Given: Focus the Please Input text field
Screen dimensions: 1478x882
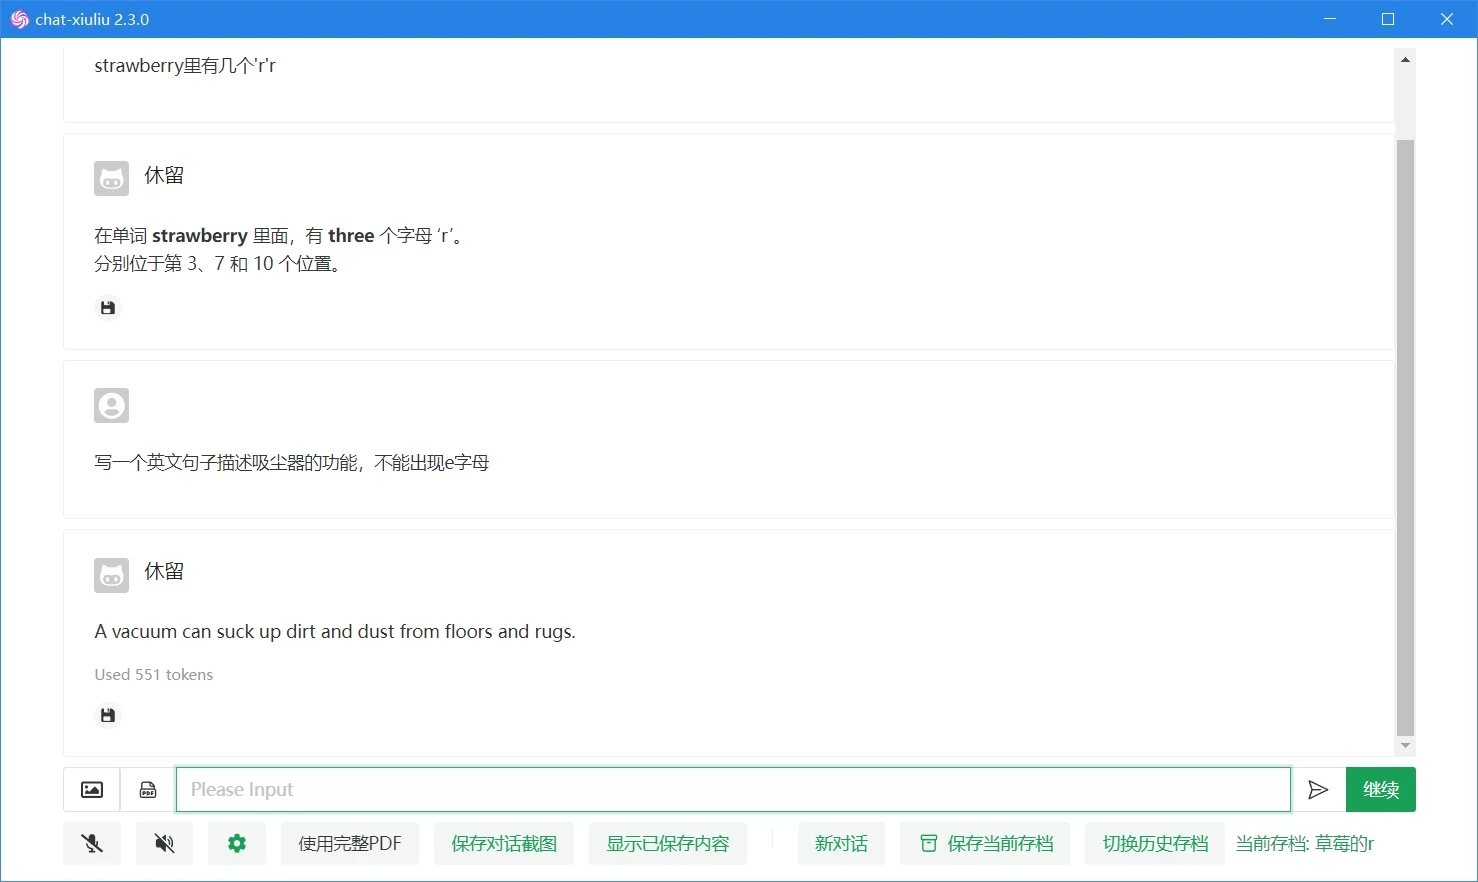Looking at the screenshot, I should tap(734, 790).
